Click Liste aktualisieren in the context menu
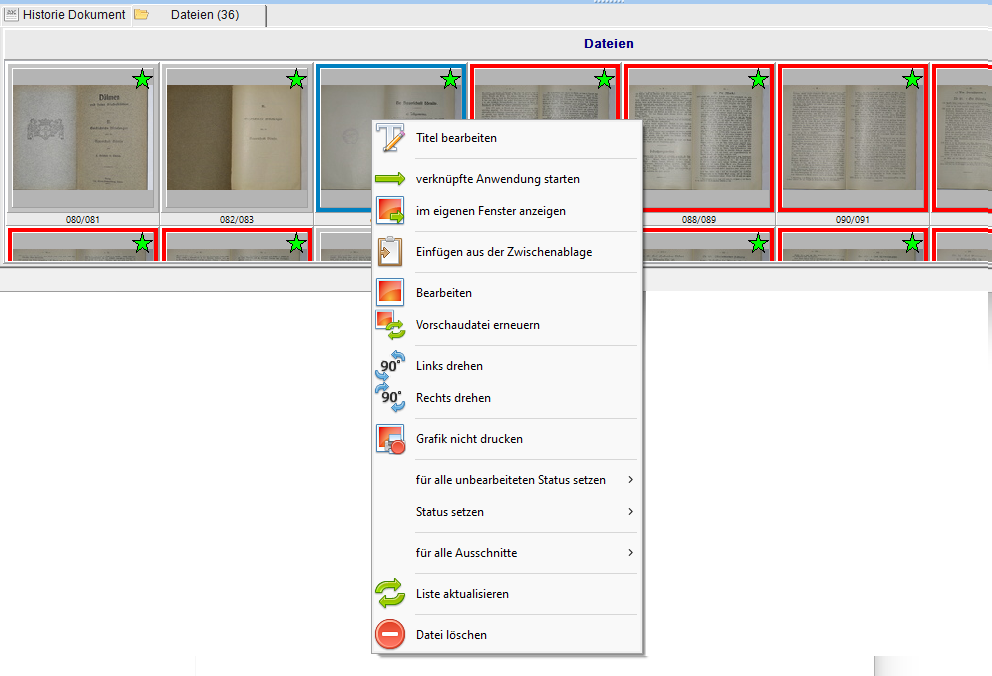The width and height of the screenshot is (992, 676). (x=462, y=594)
